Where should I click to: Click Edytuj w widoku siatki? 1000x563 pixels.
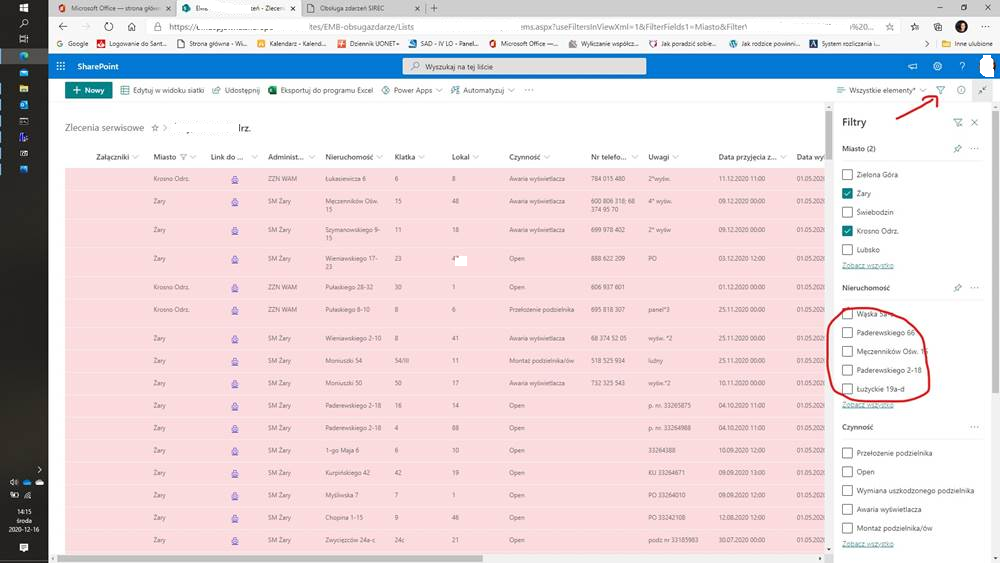[162, 90]
